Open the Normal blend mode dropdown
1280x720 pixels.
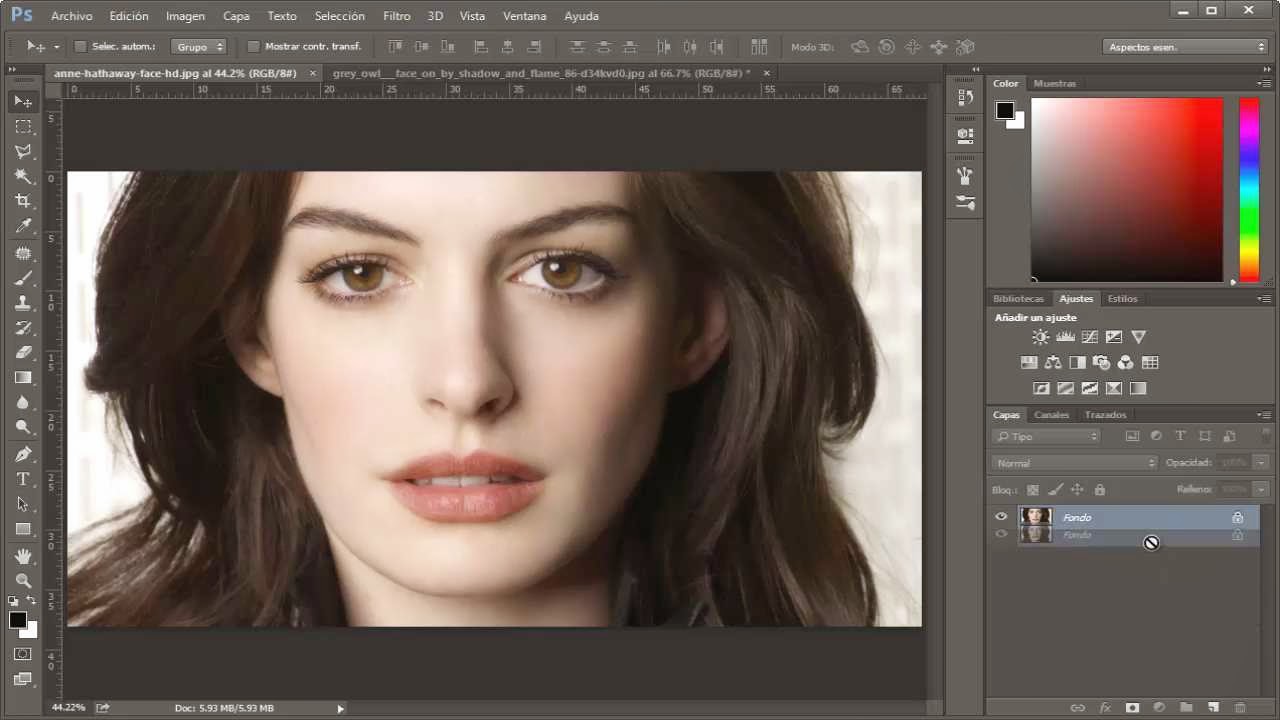1075,463
